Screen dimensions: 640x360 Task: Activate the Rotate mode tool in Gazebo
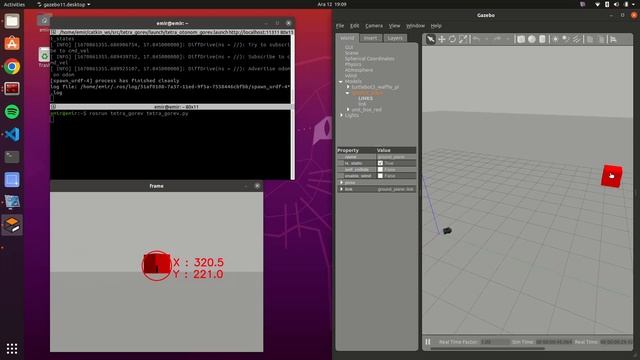coord(452,39)
